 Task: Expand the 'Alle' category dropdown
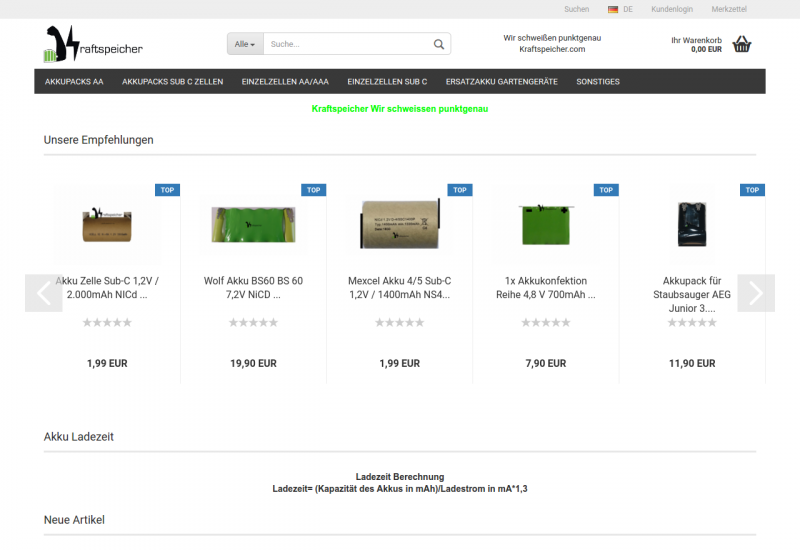tap(244, 44)
